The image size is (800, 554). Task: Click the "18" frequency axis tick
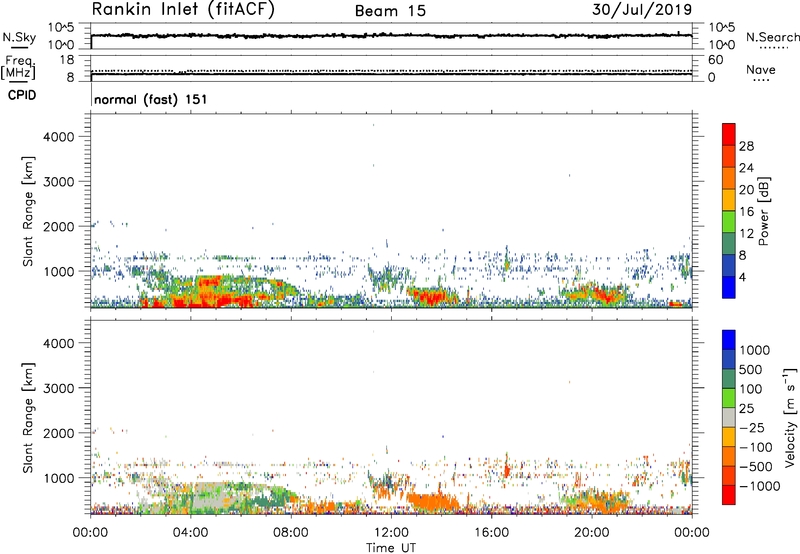click(67, 60)
